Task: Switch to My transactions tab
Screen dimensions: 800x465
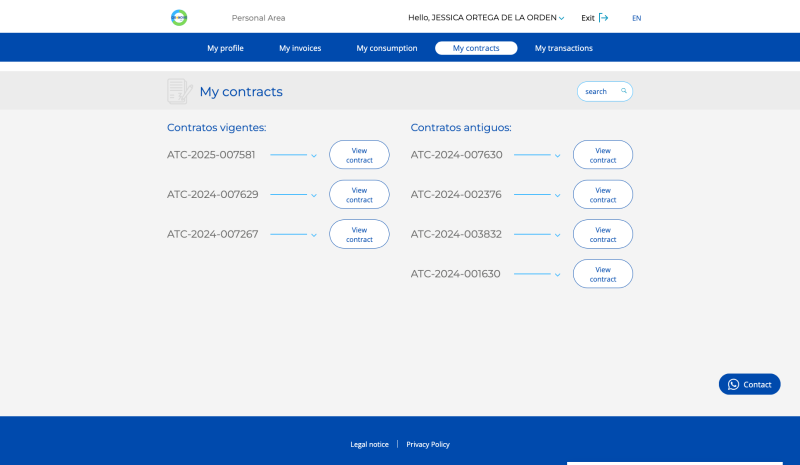Action: [x=564, y=48]
